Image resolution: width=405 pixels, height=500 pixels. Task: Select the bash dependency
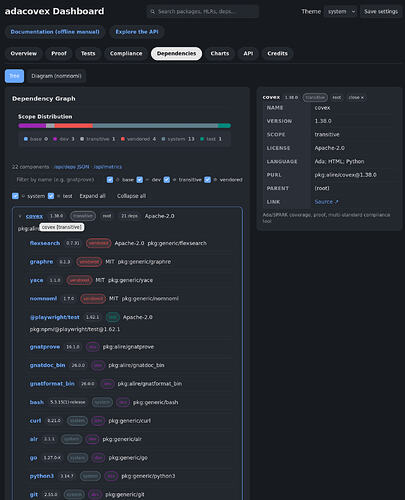[37, 402]
